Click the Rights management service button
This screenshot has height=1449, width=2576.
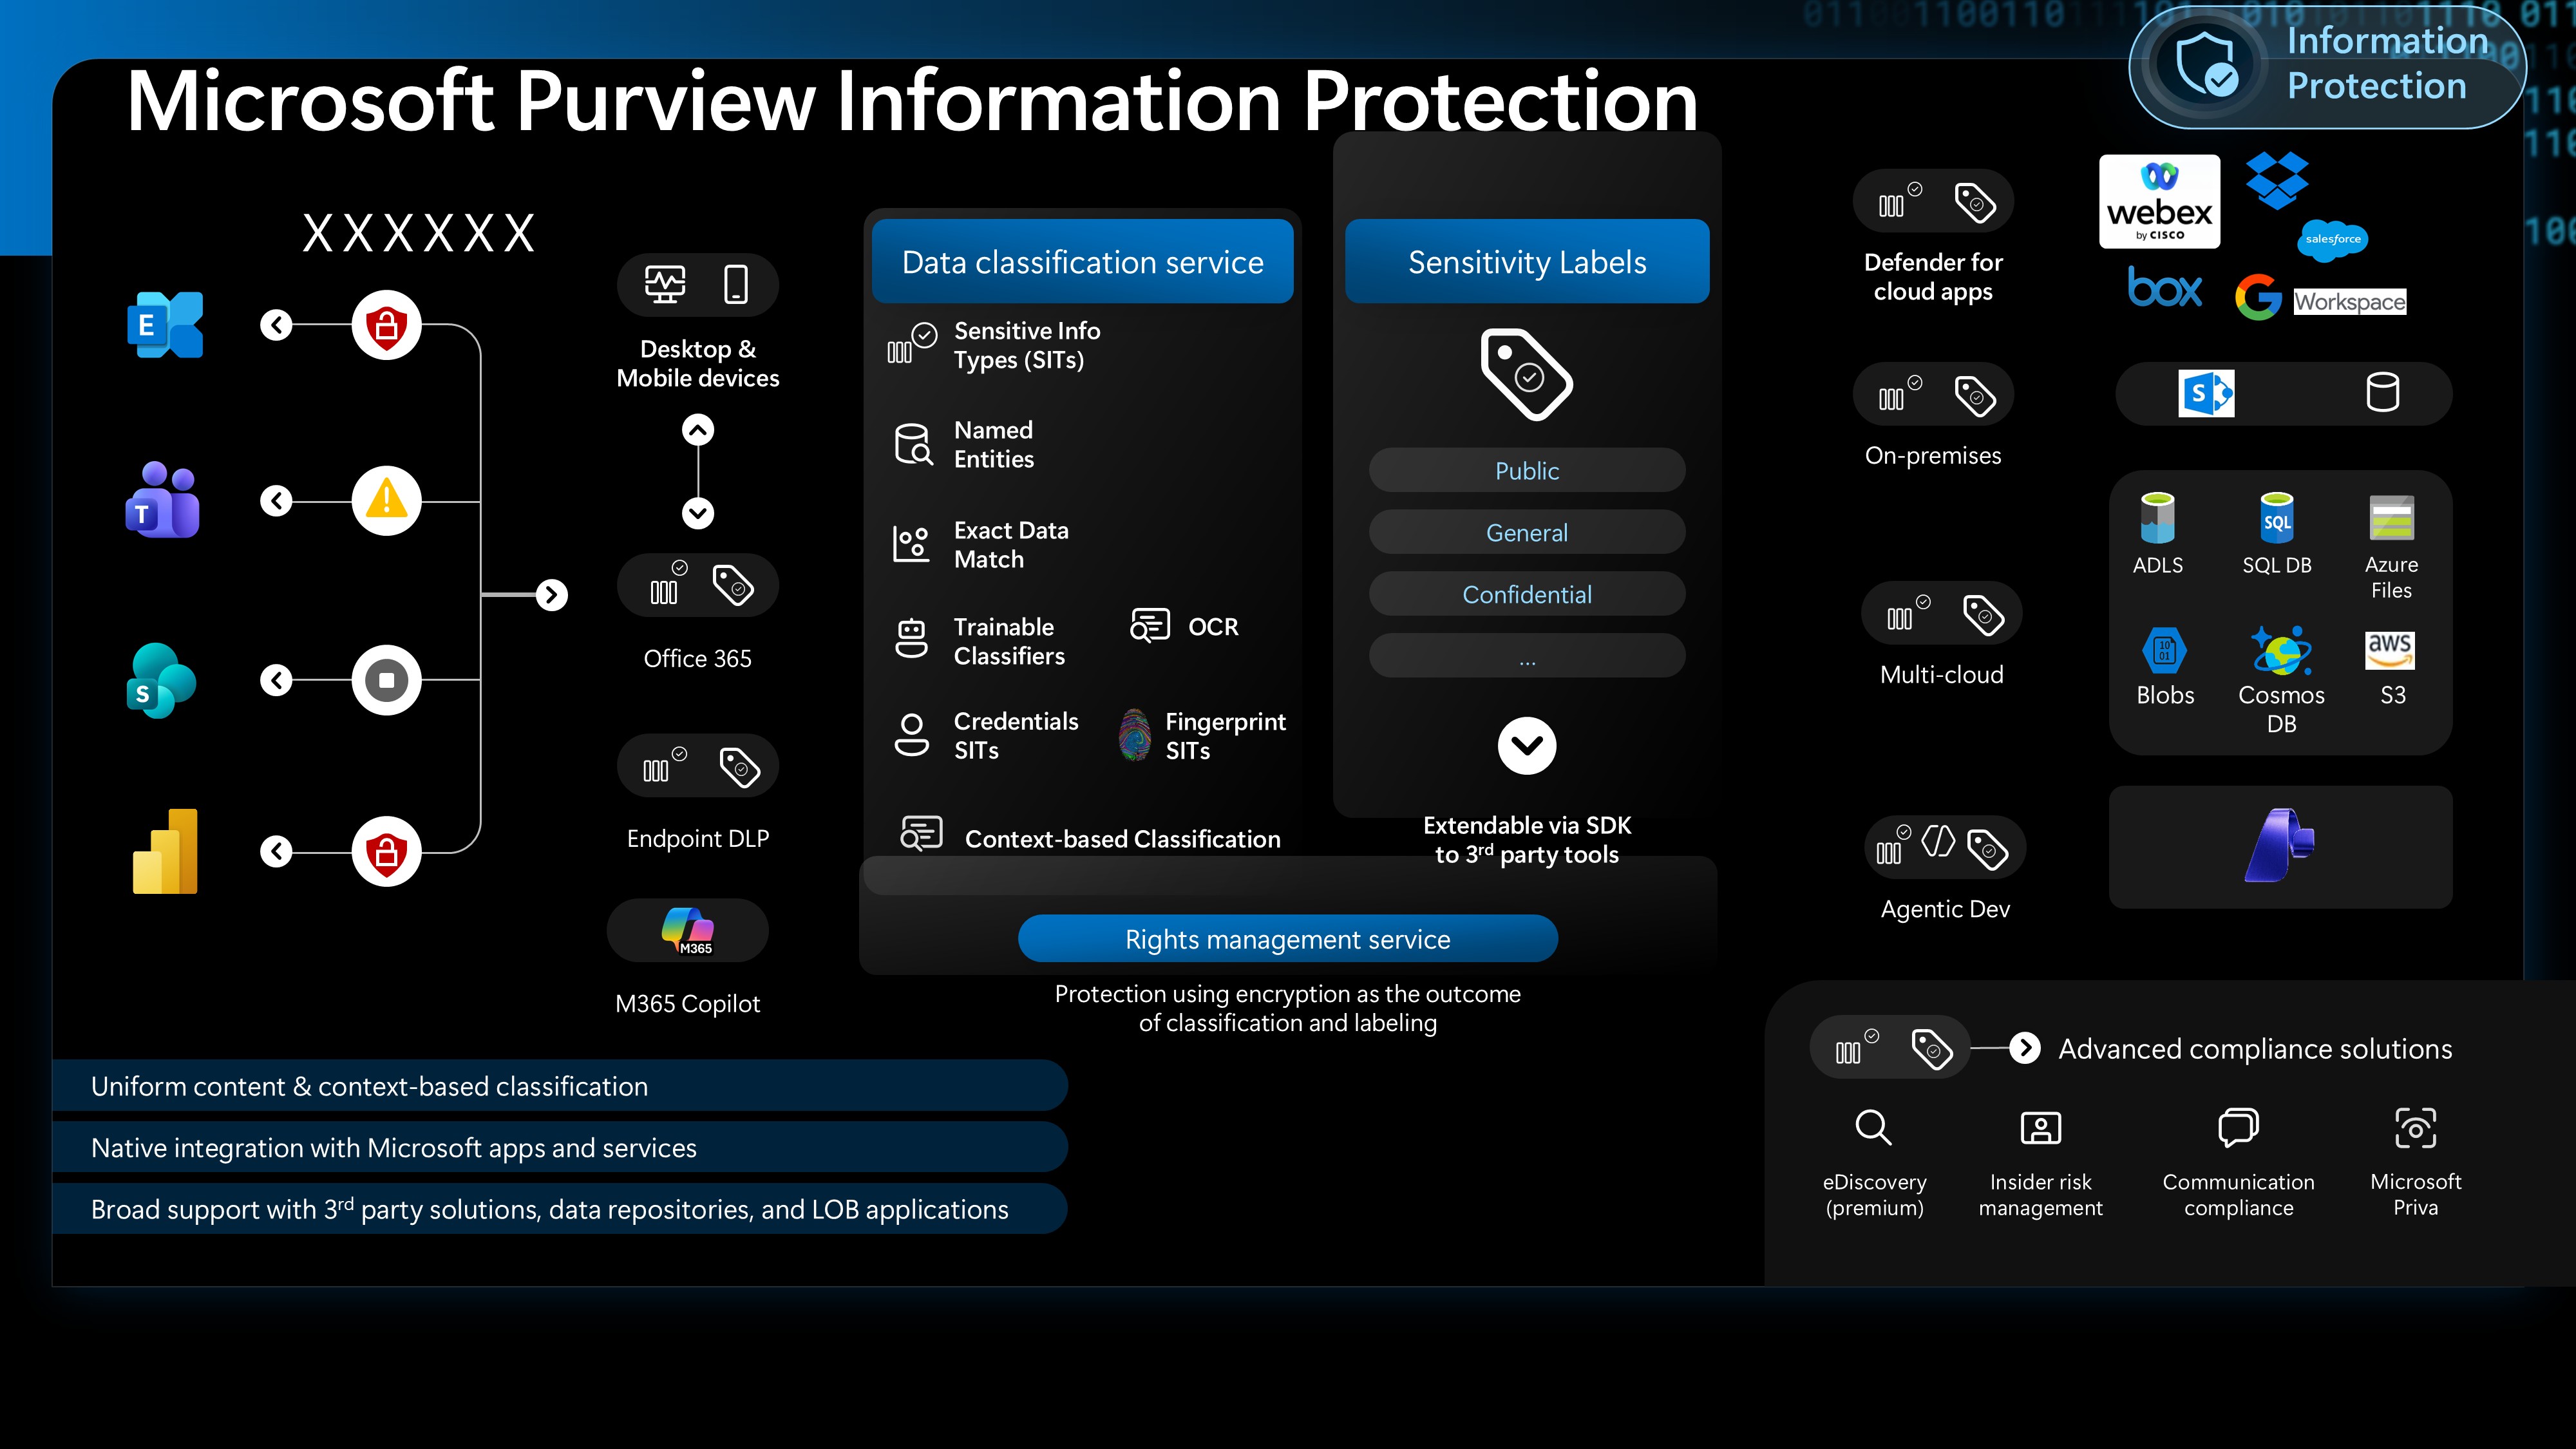point(1287,939)
